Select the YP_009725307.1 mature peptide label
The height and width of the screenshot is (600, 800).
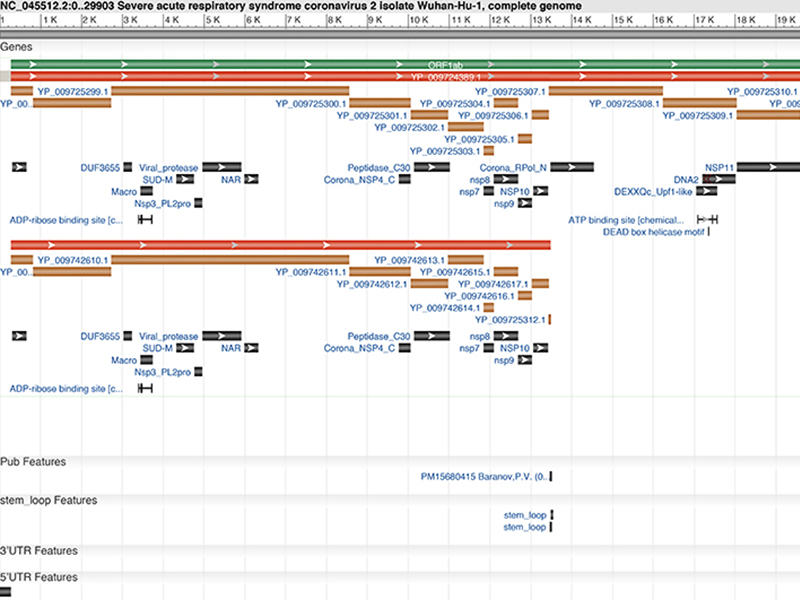point(511,91)
